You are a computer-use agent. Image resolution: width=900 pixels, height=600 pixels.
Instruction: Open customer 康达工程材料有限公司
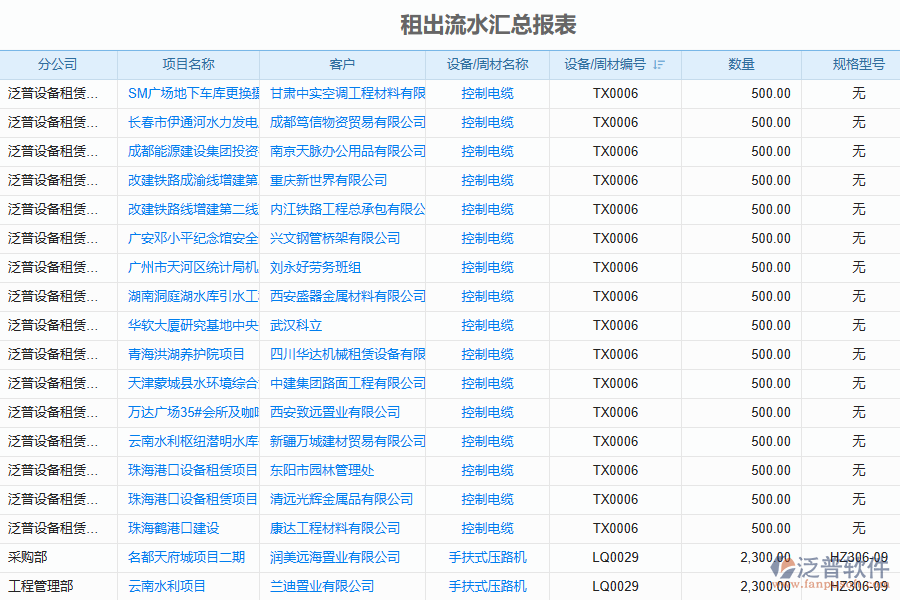pos(335,529)
